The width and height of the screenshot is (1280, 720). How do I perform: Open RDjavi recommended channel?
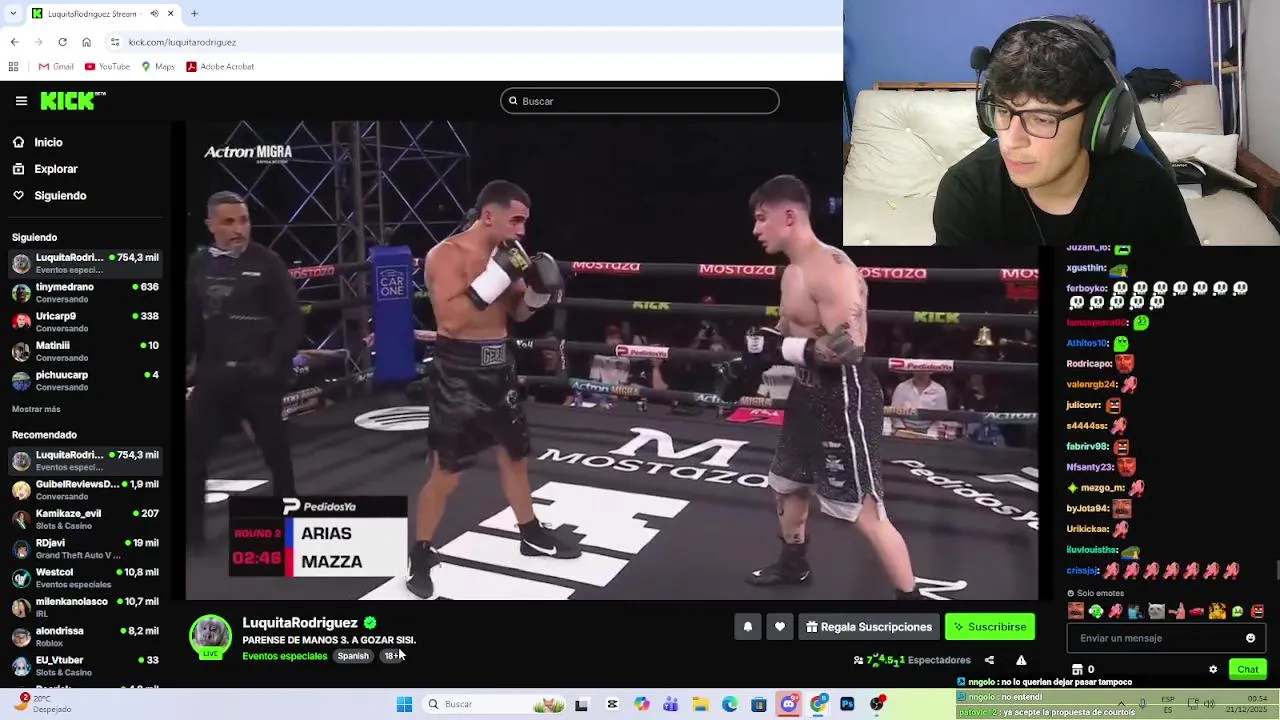[x=86, y=549]
